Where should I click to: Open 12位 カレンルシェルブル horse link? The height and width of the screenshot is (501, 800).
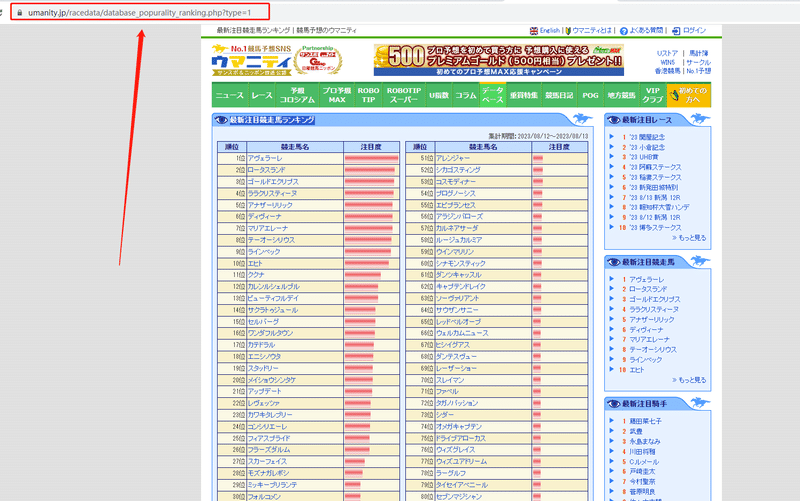coord(273,287)
